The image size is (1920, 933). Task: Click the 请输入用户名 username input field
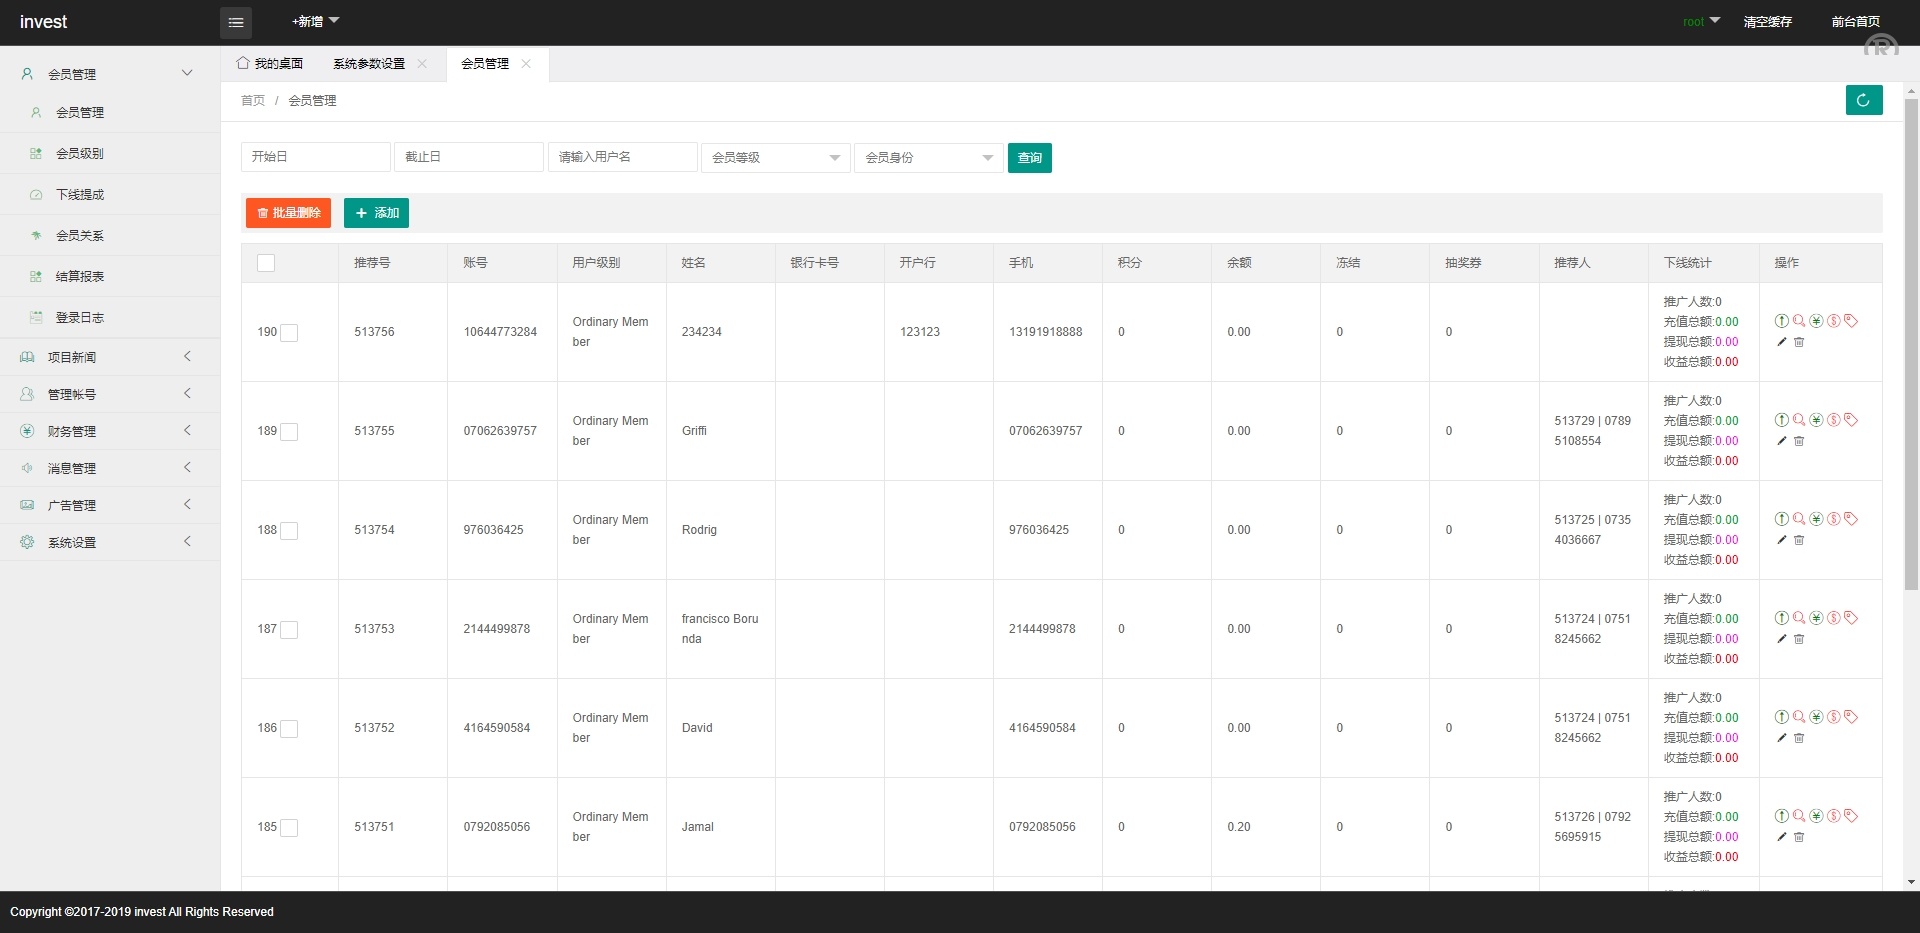click(x=622, y=157)
